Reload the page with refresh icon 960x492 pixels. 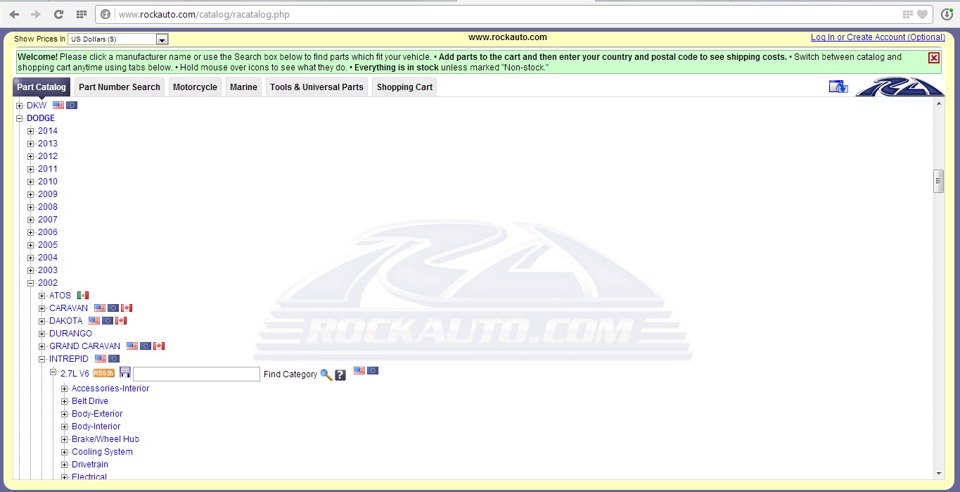click(x=59, y=14)
